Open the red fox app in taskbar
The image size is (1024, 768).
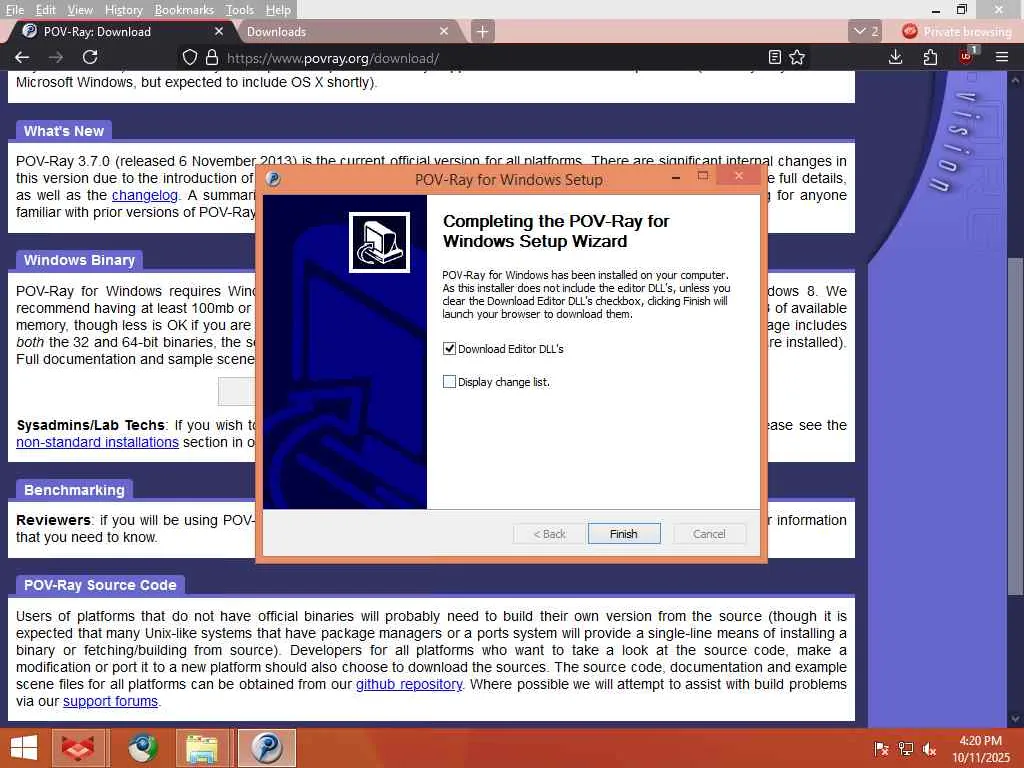pos(78,748)
